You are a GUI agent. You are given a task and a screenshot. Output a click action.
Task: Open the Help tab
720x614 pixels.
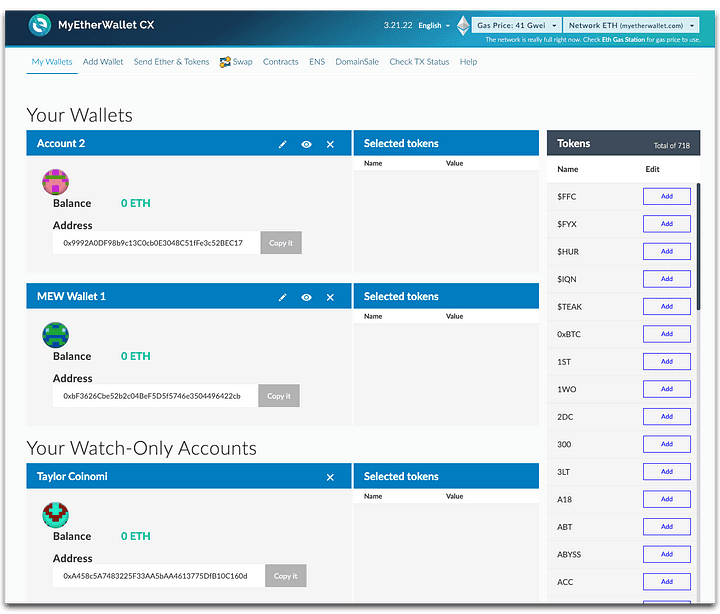pos(468,62)
